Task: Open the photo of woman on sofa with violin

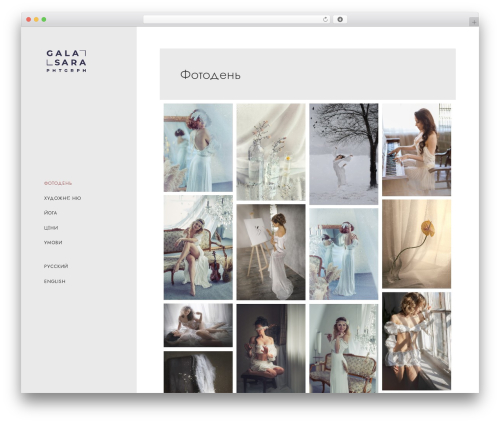Action: coord(198,248)
